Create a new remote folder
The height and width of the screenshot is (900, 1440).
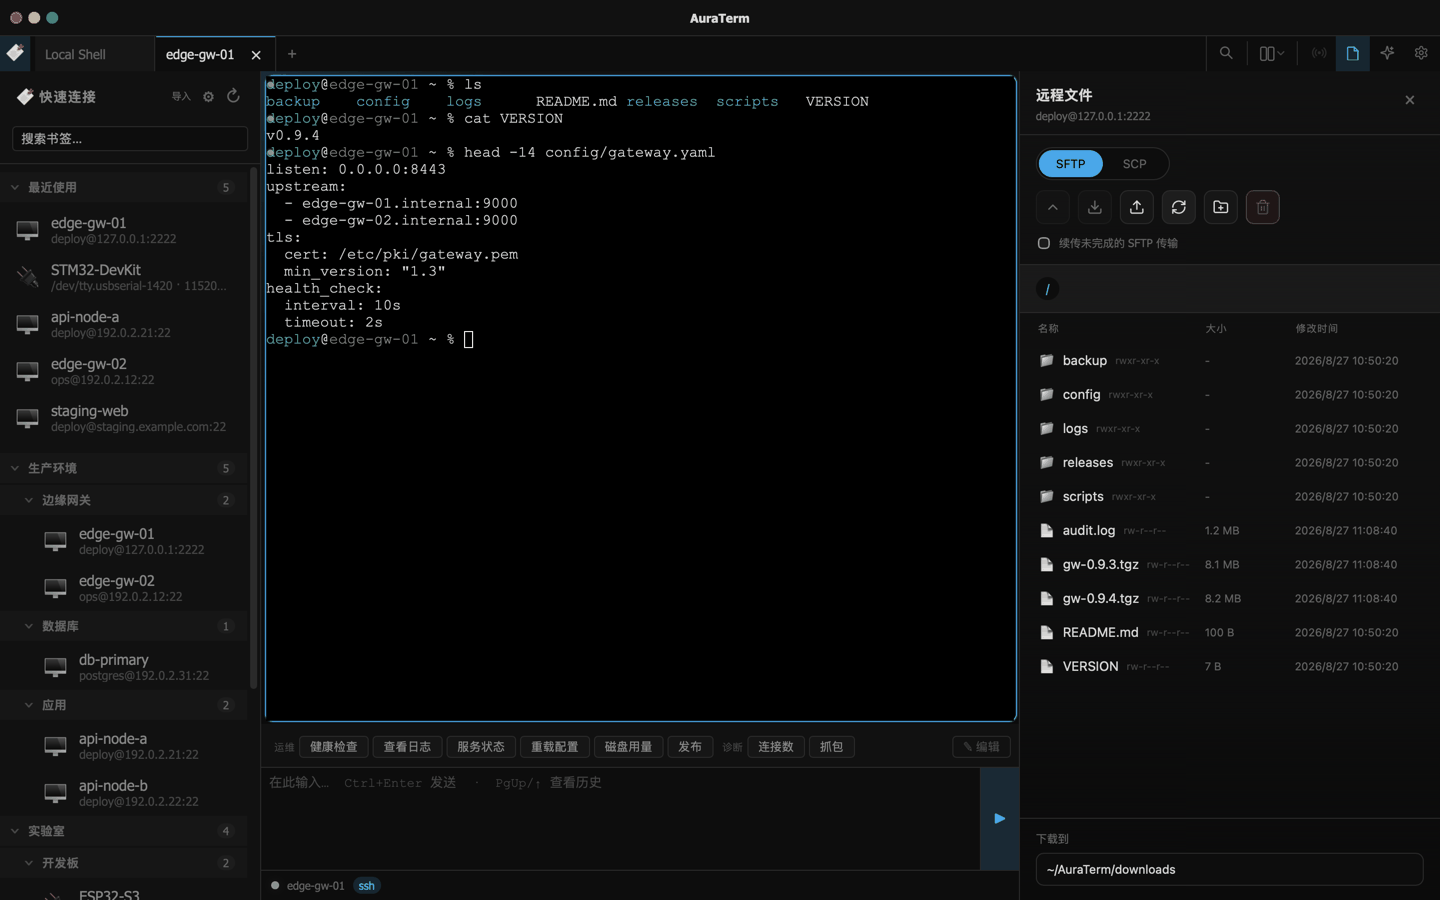coord(1221,207)
